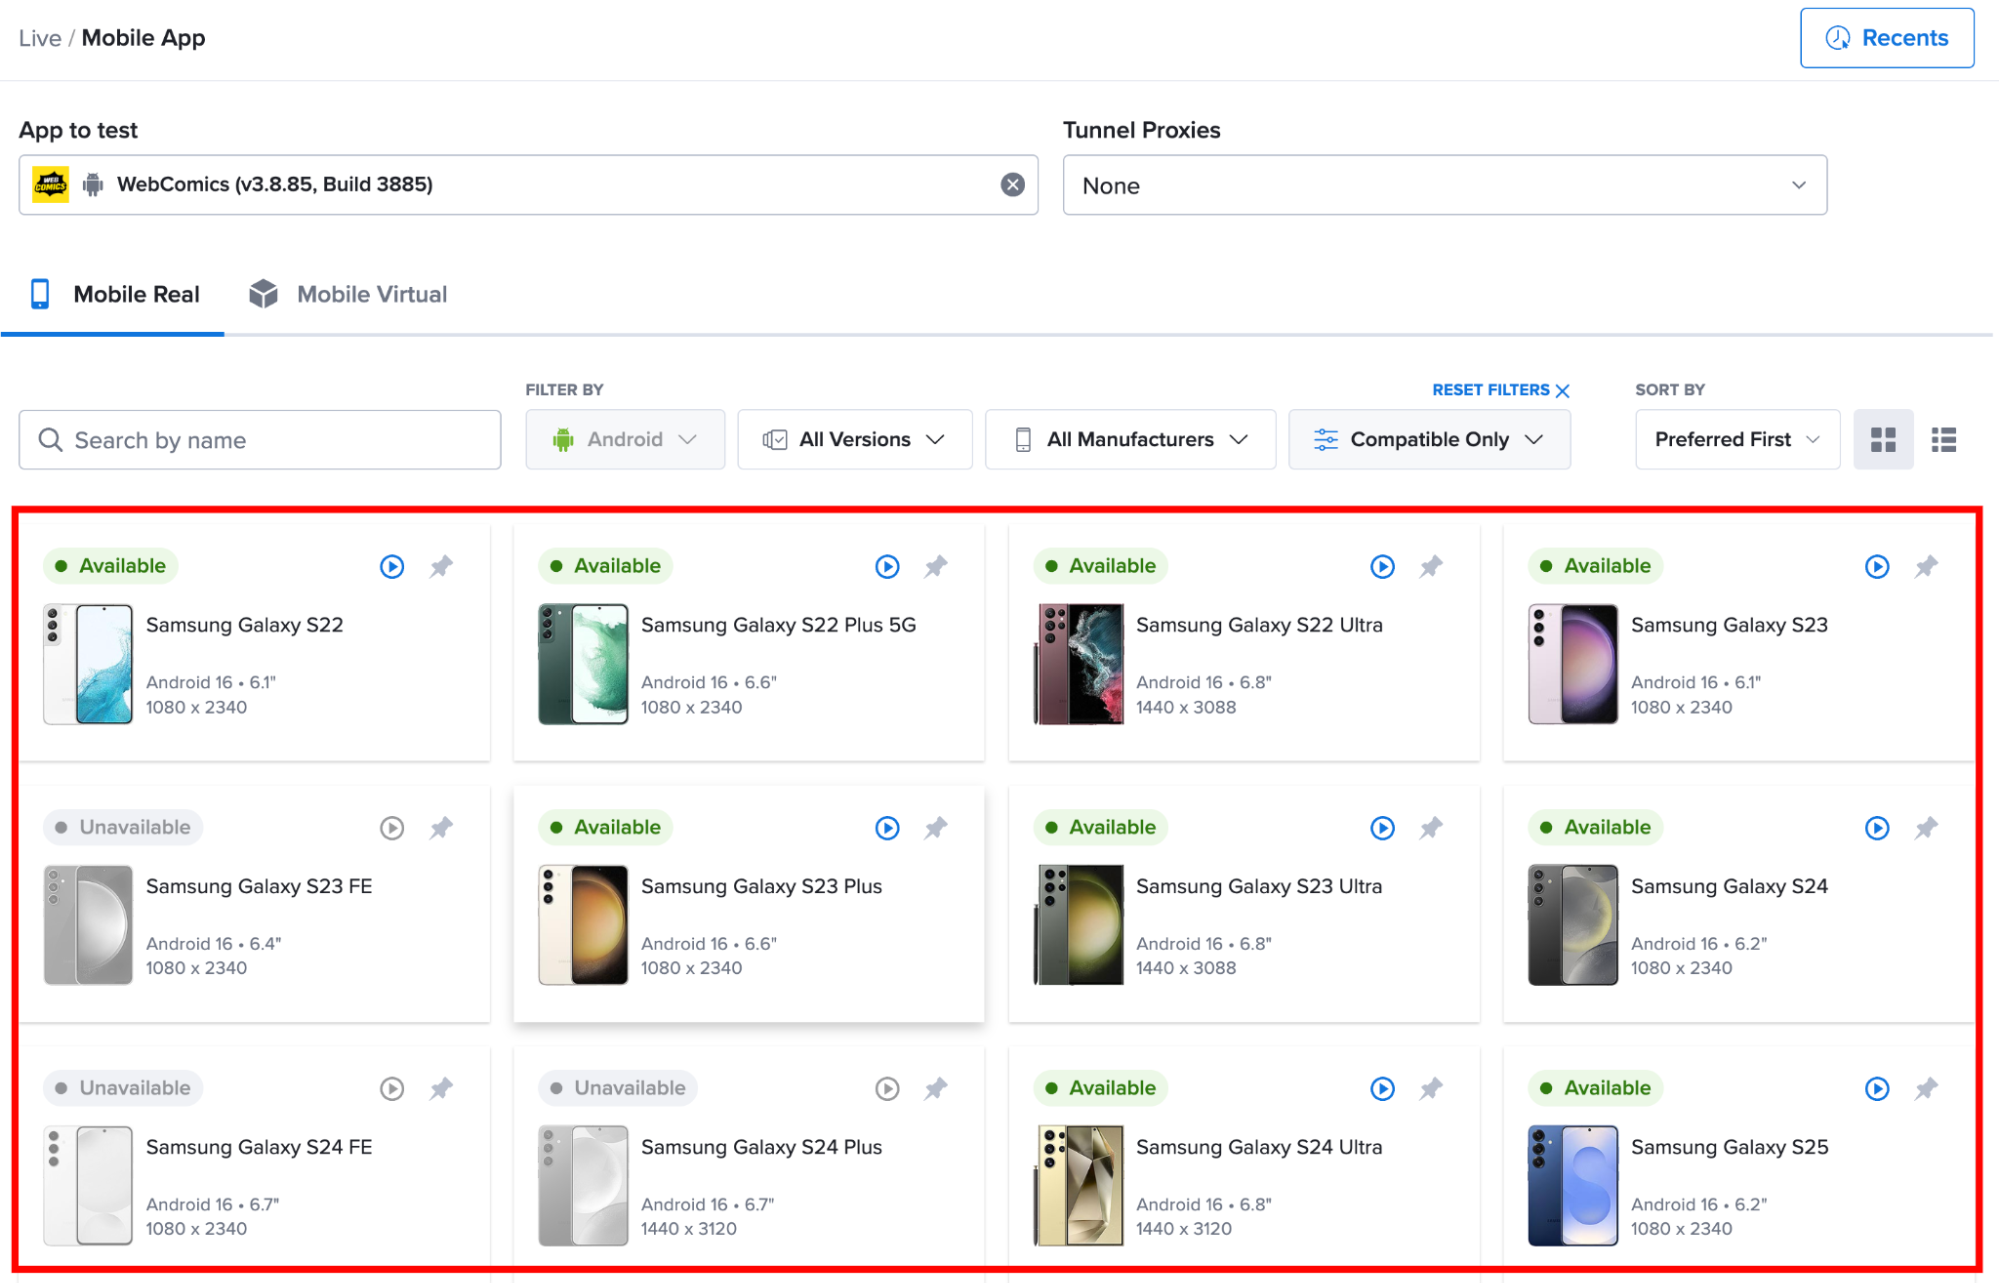Select the Samsung Galaxy S22 thumbnail
This screenshot has width=1999, height=1283.
(88, 664)
